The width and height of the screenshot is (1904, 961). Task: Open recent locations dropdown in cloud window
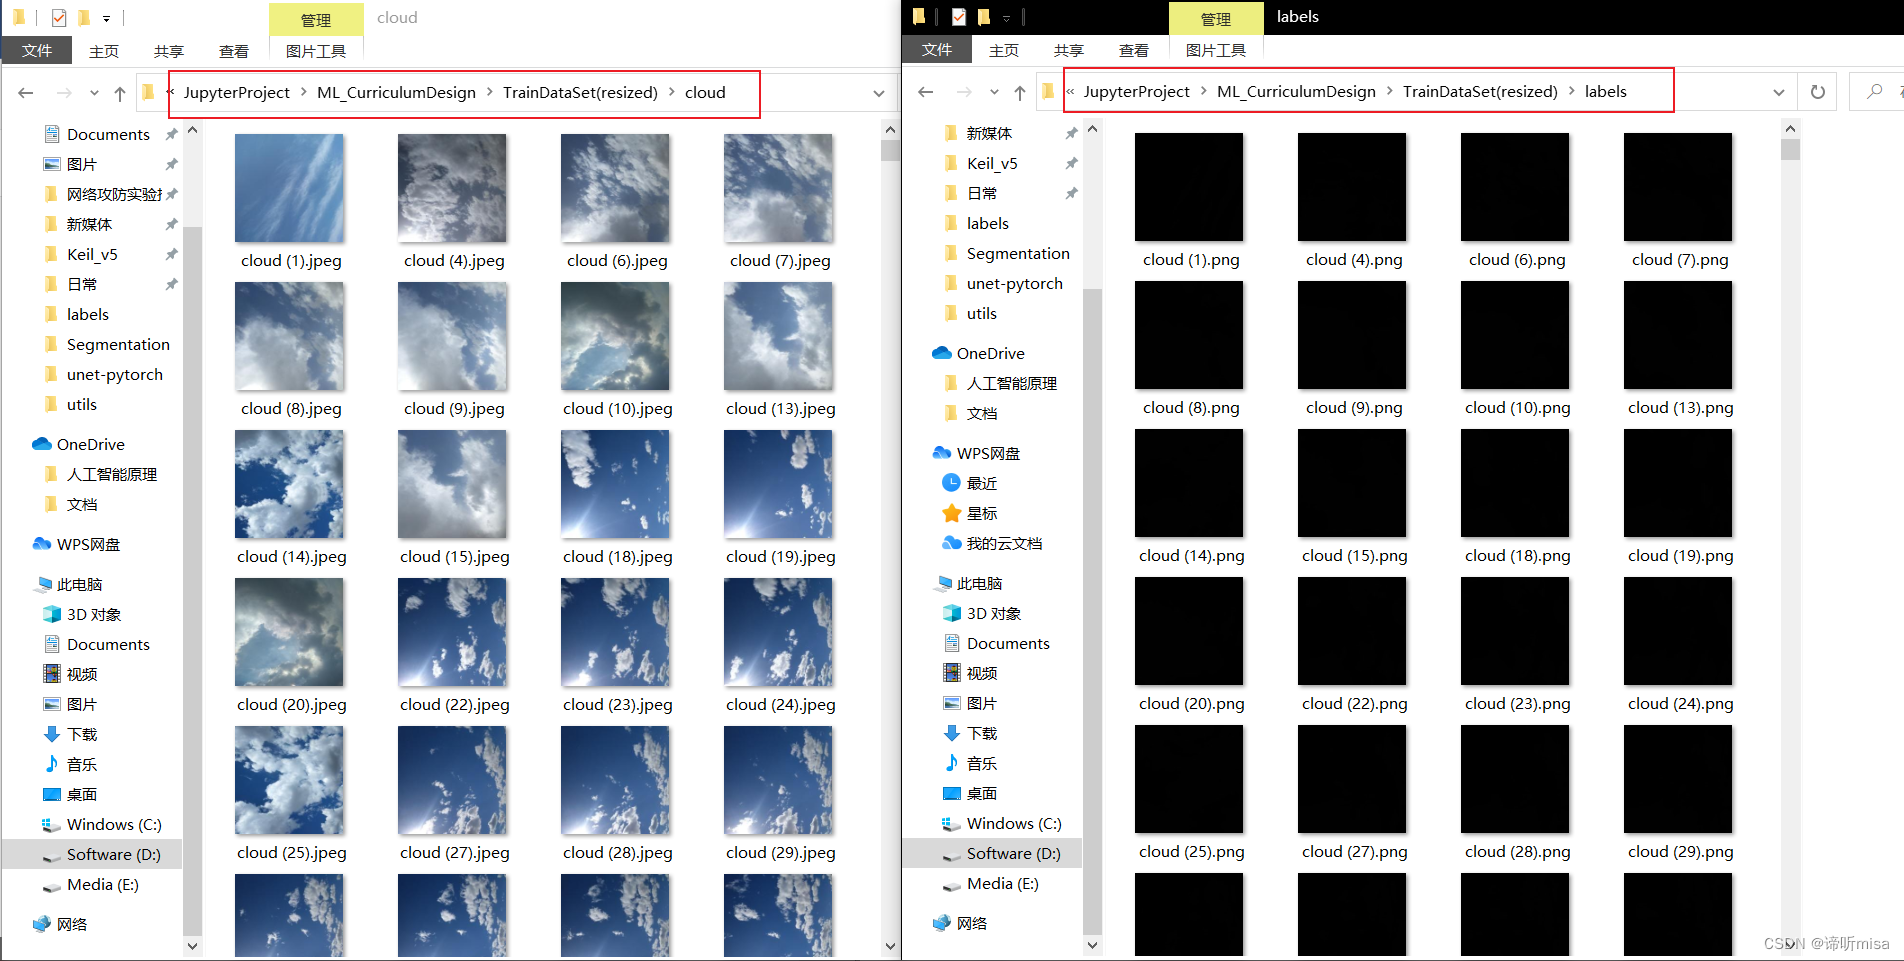(94, 93)
